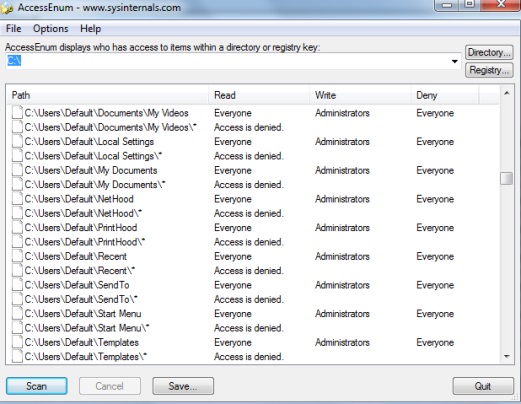Click file icon for PrintHood\* row
Screen dimensions: 521x404
[17, 242]
